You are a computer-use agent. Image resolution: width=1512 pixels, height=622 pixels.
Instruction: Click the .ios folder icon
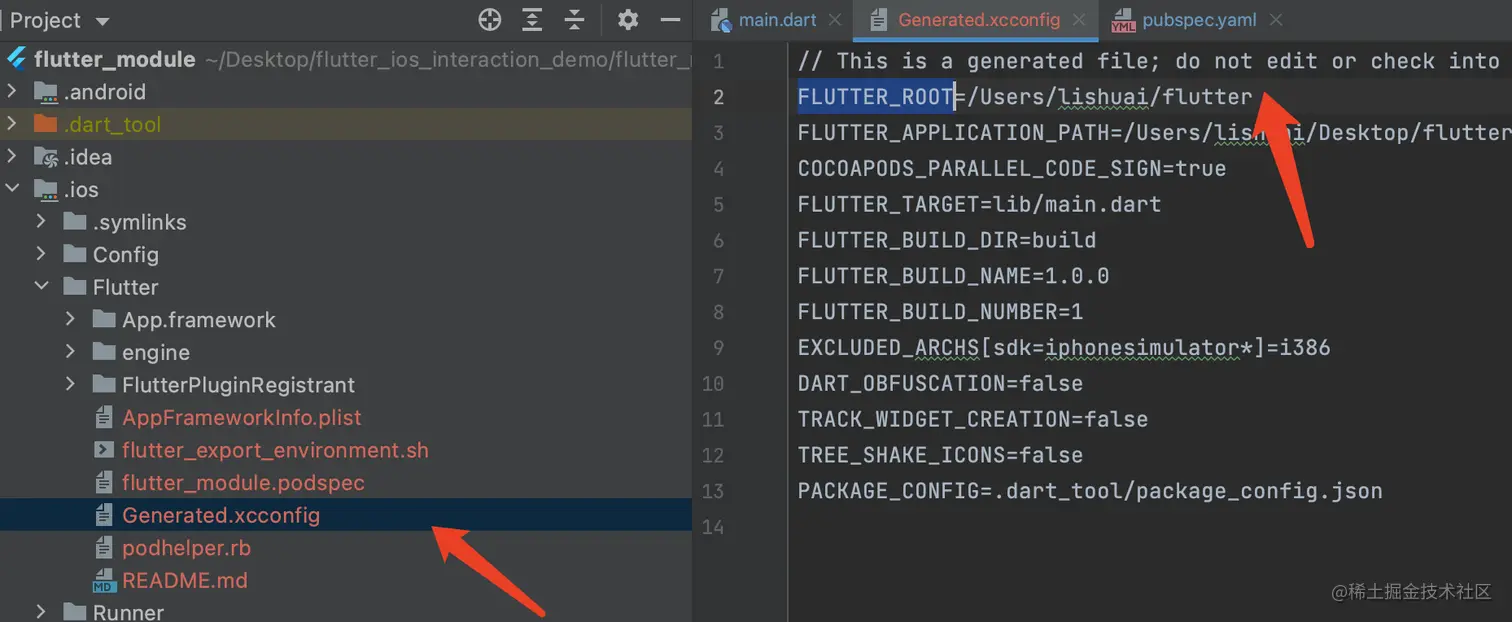46,189
